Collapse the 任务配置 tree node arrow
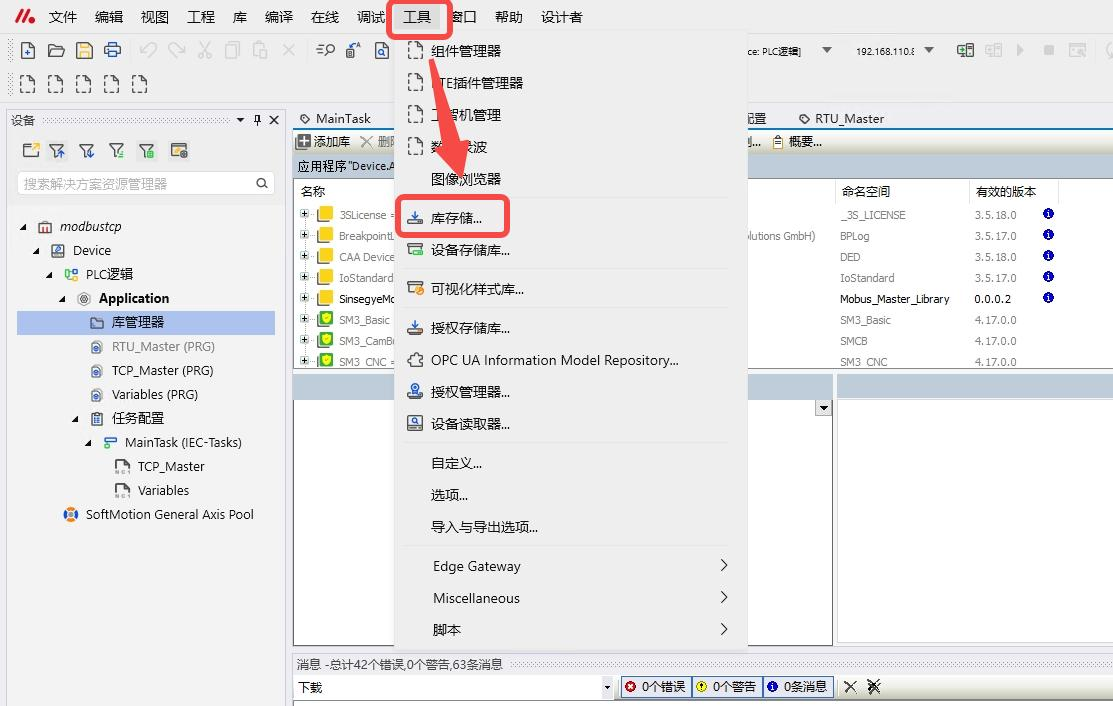1113x706 pixels. click(75, 419)
